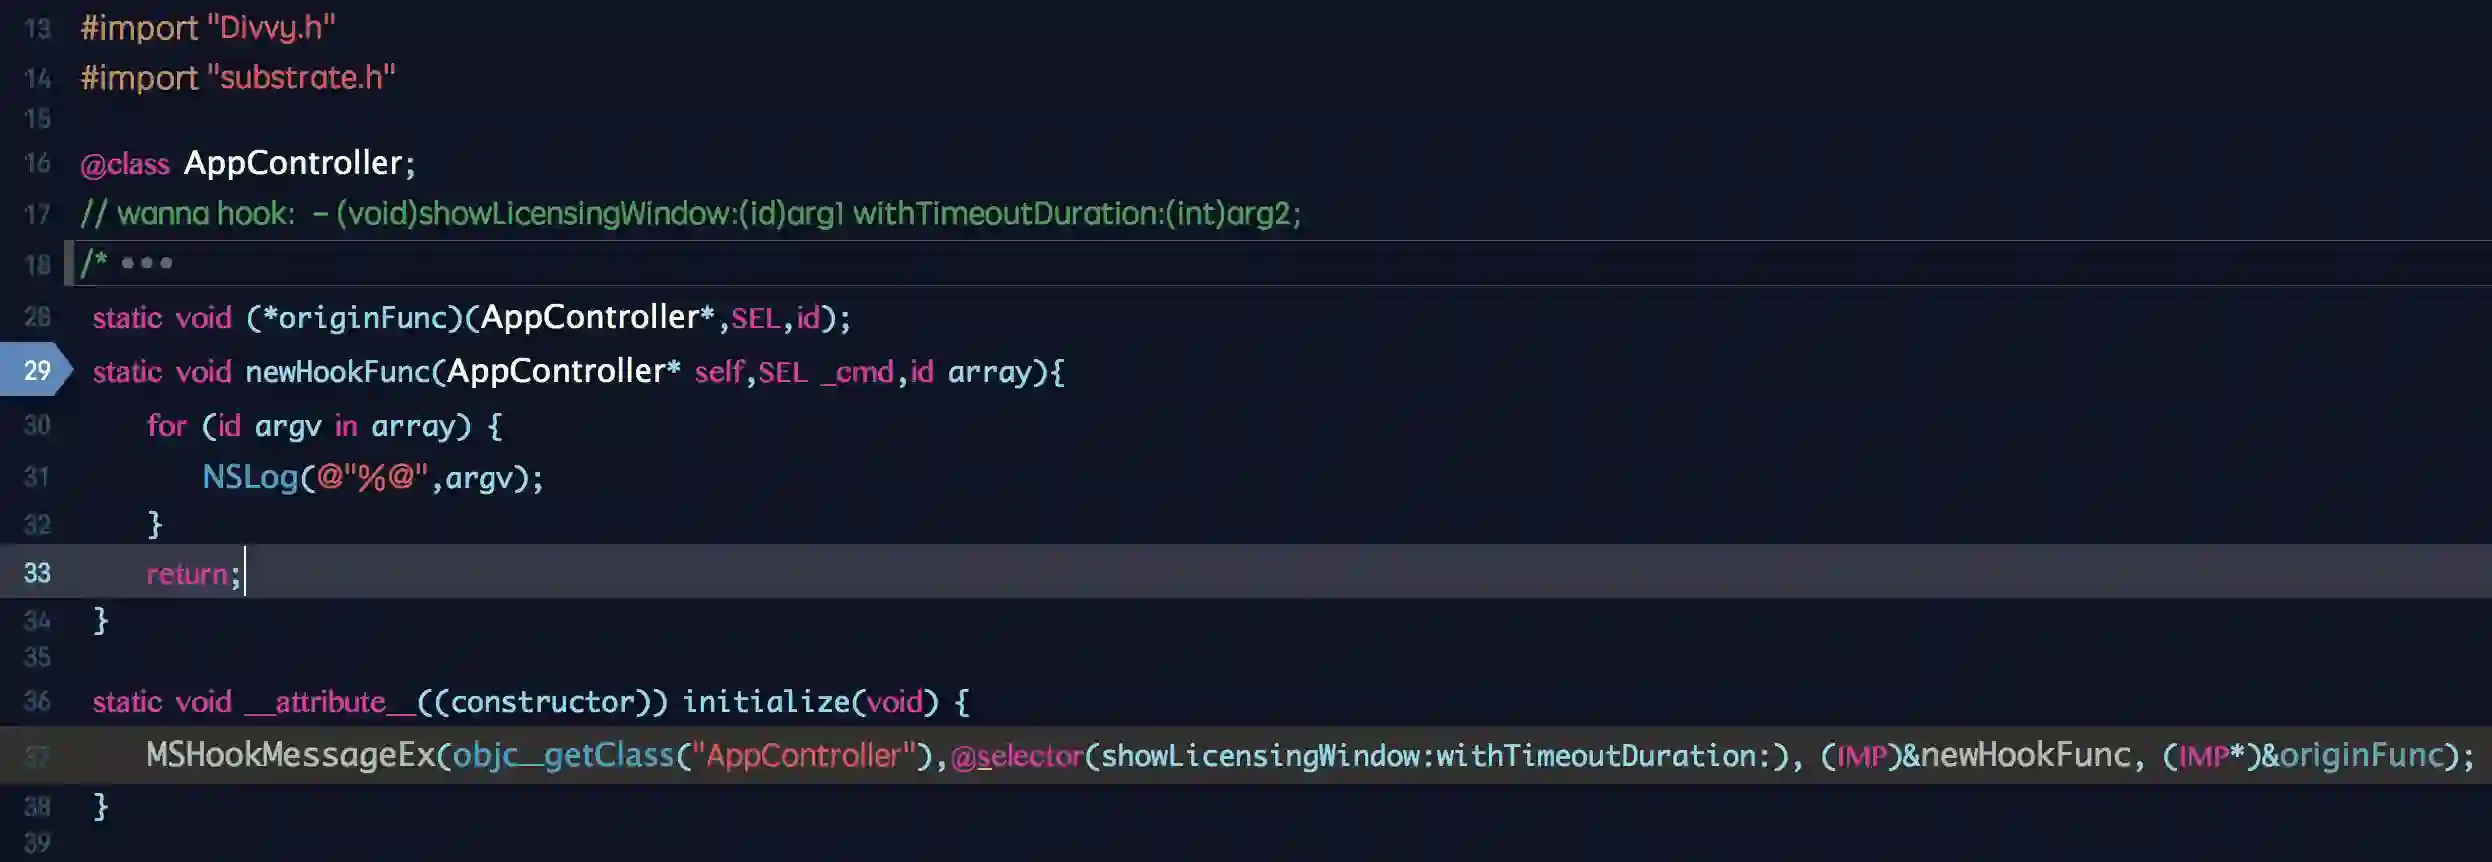Click the initialize function name on line 36
This screenshot has width=2492, height=862.
point(766,702)
